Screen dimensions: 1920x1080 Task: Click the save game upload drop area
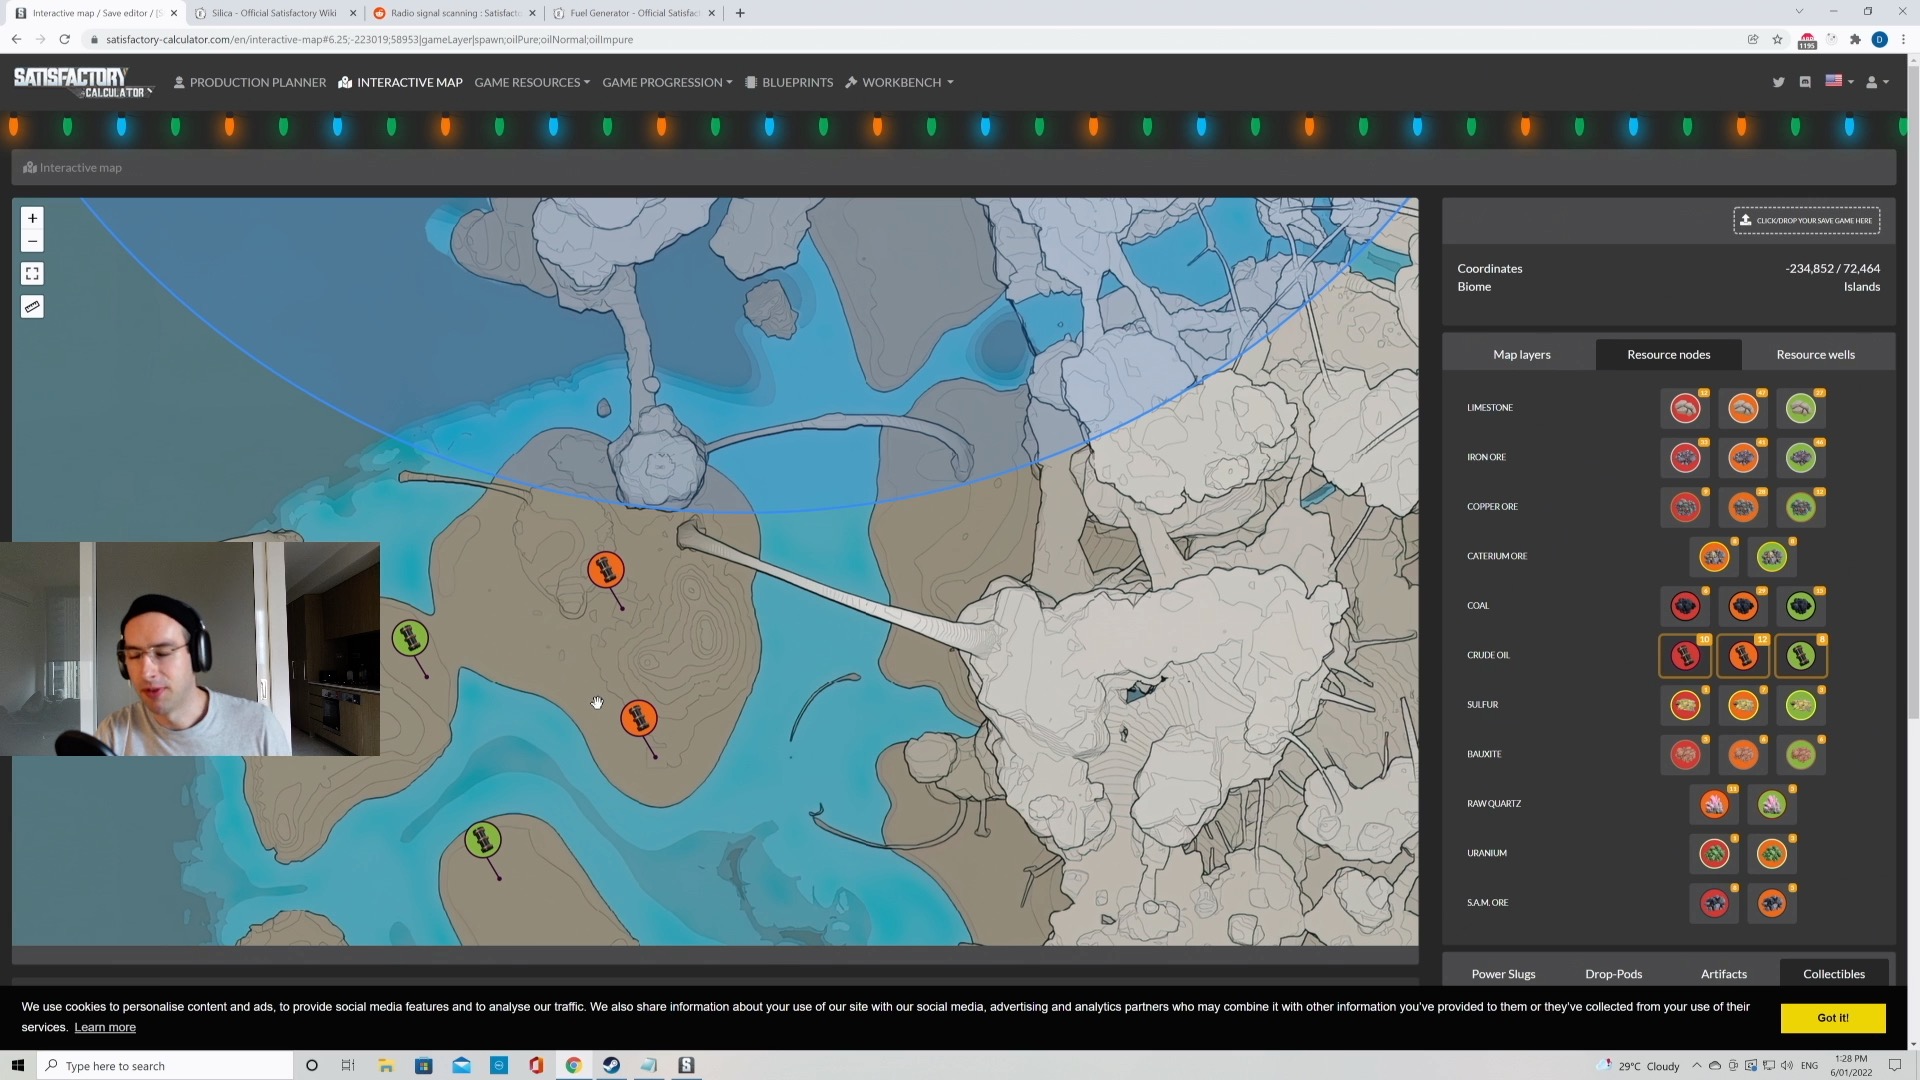(x=1806, y=220)
